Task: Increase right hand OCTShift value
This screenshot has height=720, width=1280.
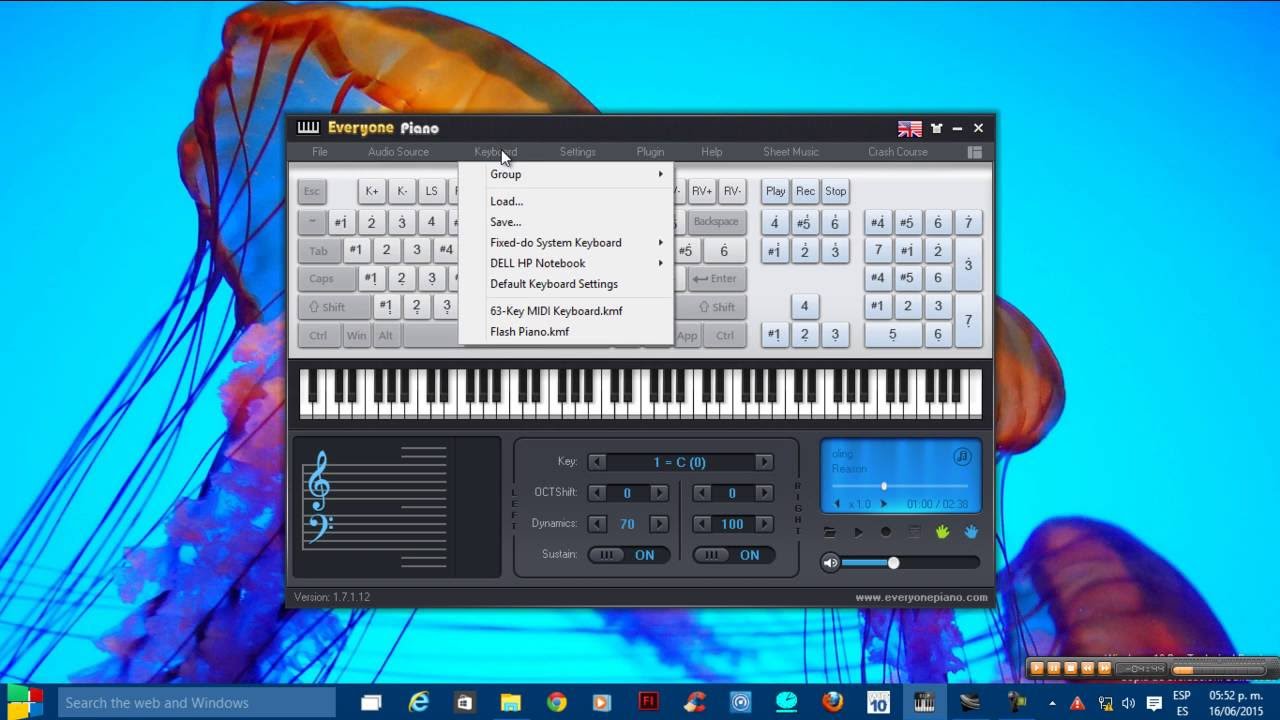Action: coord(764,493)
